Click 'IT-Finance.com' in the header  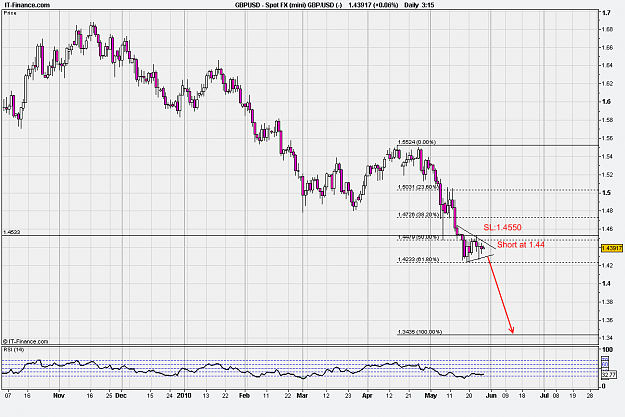27,5
